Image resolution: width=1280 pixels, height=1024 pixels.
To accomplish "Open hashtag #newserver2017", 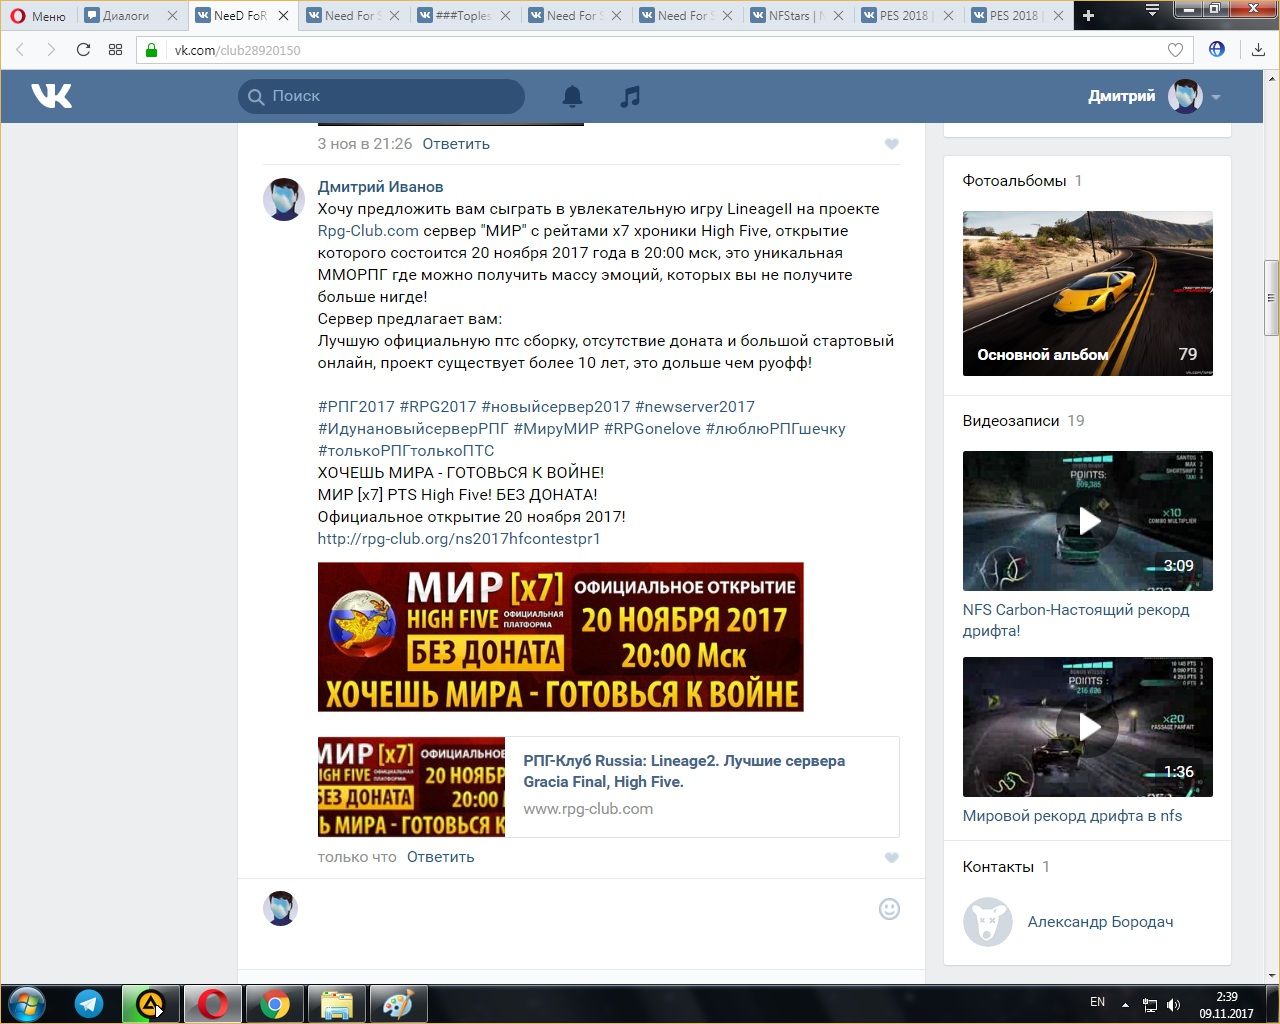I will pos(695,407).
